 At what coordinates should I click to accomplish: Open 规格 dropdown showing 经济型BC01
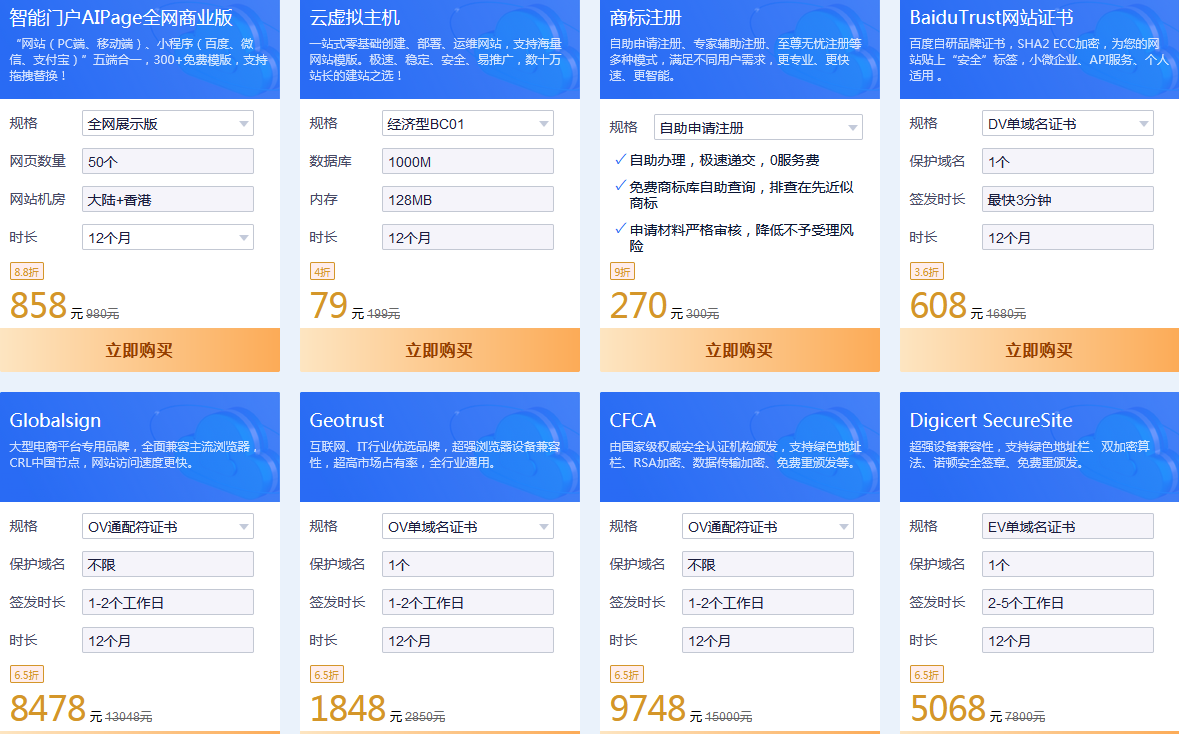click(x=468, y=123)
